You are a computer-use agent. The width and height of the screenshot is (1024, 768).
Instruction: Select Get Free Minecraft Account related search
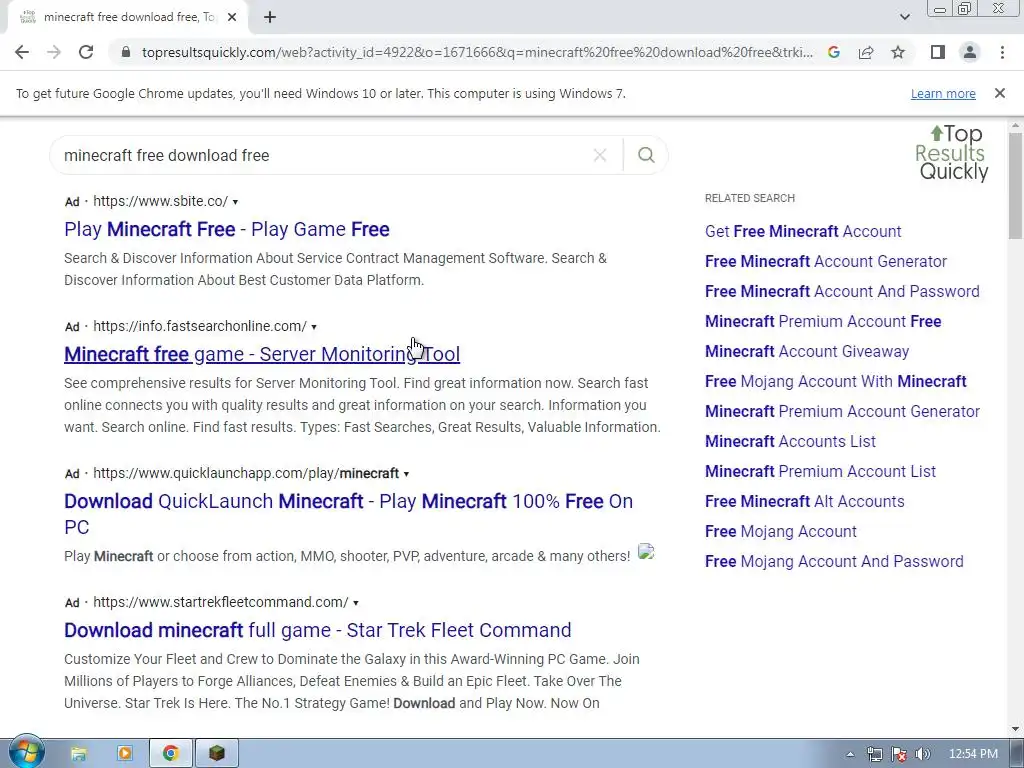803,231
